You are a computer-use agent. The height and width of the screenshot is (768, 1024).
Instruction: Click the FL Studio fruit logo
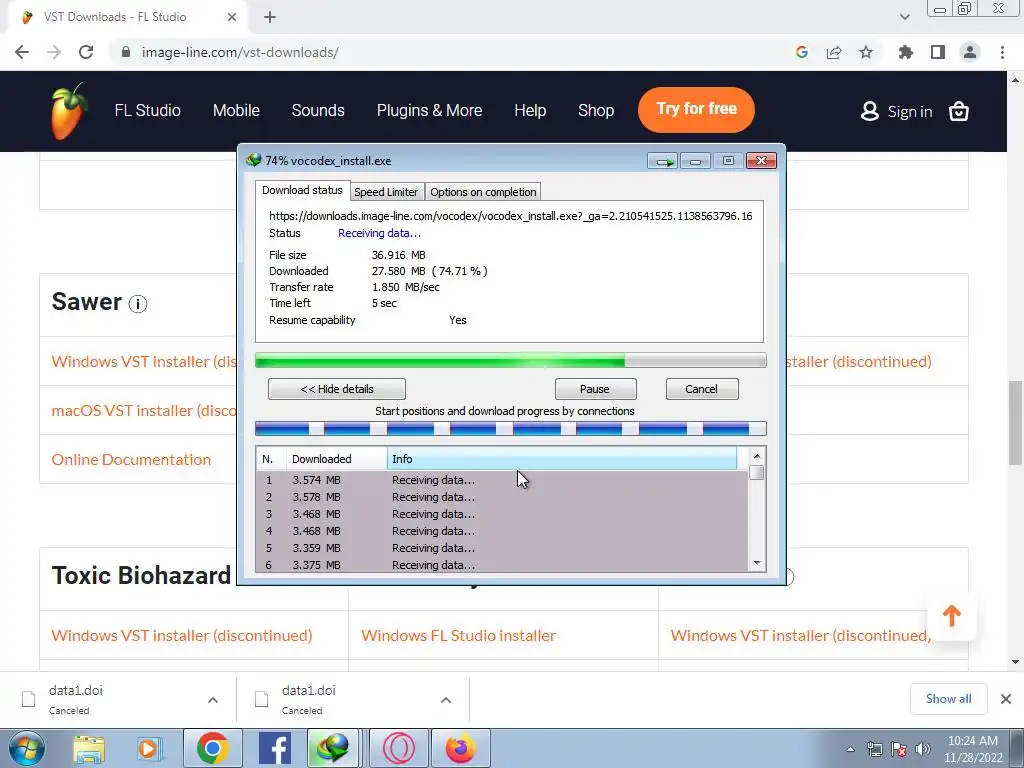(x=69, y=111)
